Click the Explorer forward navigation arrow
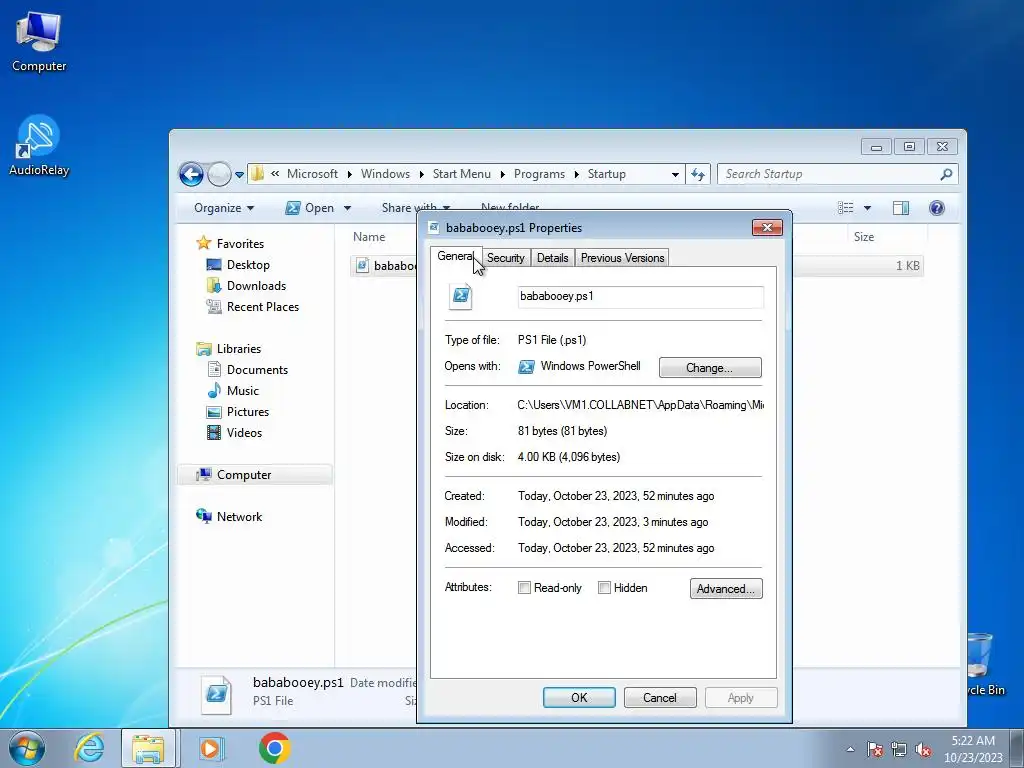Screen dimensions: 1024x768 (219, 174)
